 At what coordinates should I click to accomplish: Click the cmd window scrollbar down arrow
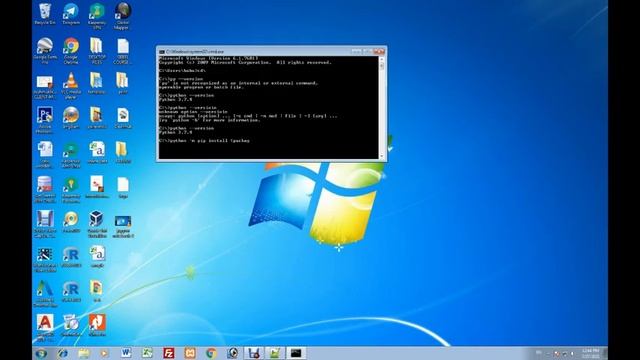pyautogui.click(x=382, y=156)
